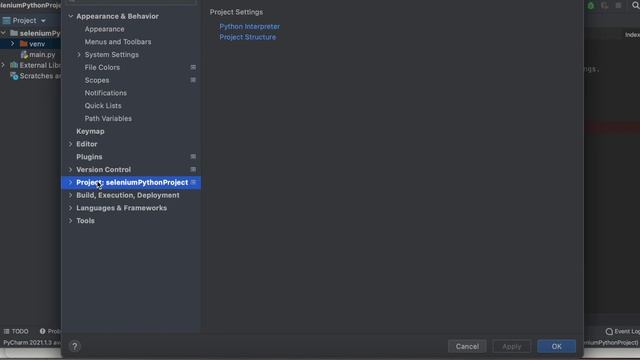Click the main.py Python file icon
640x360 pixels.
(24, 54)
